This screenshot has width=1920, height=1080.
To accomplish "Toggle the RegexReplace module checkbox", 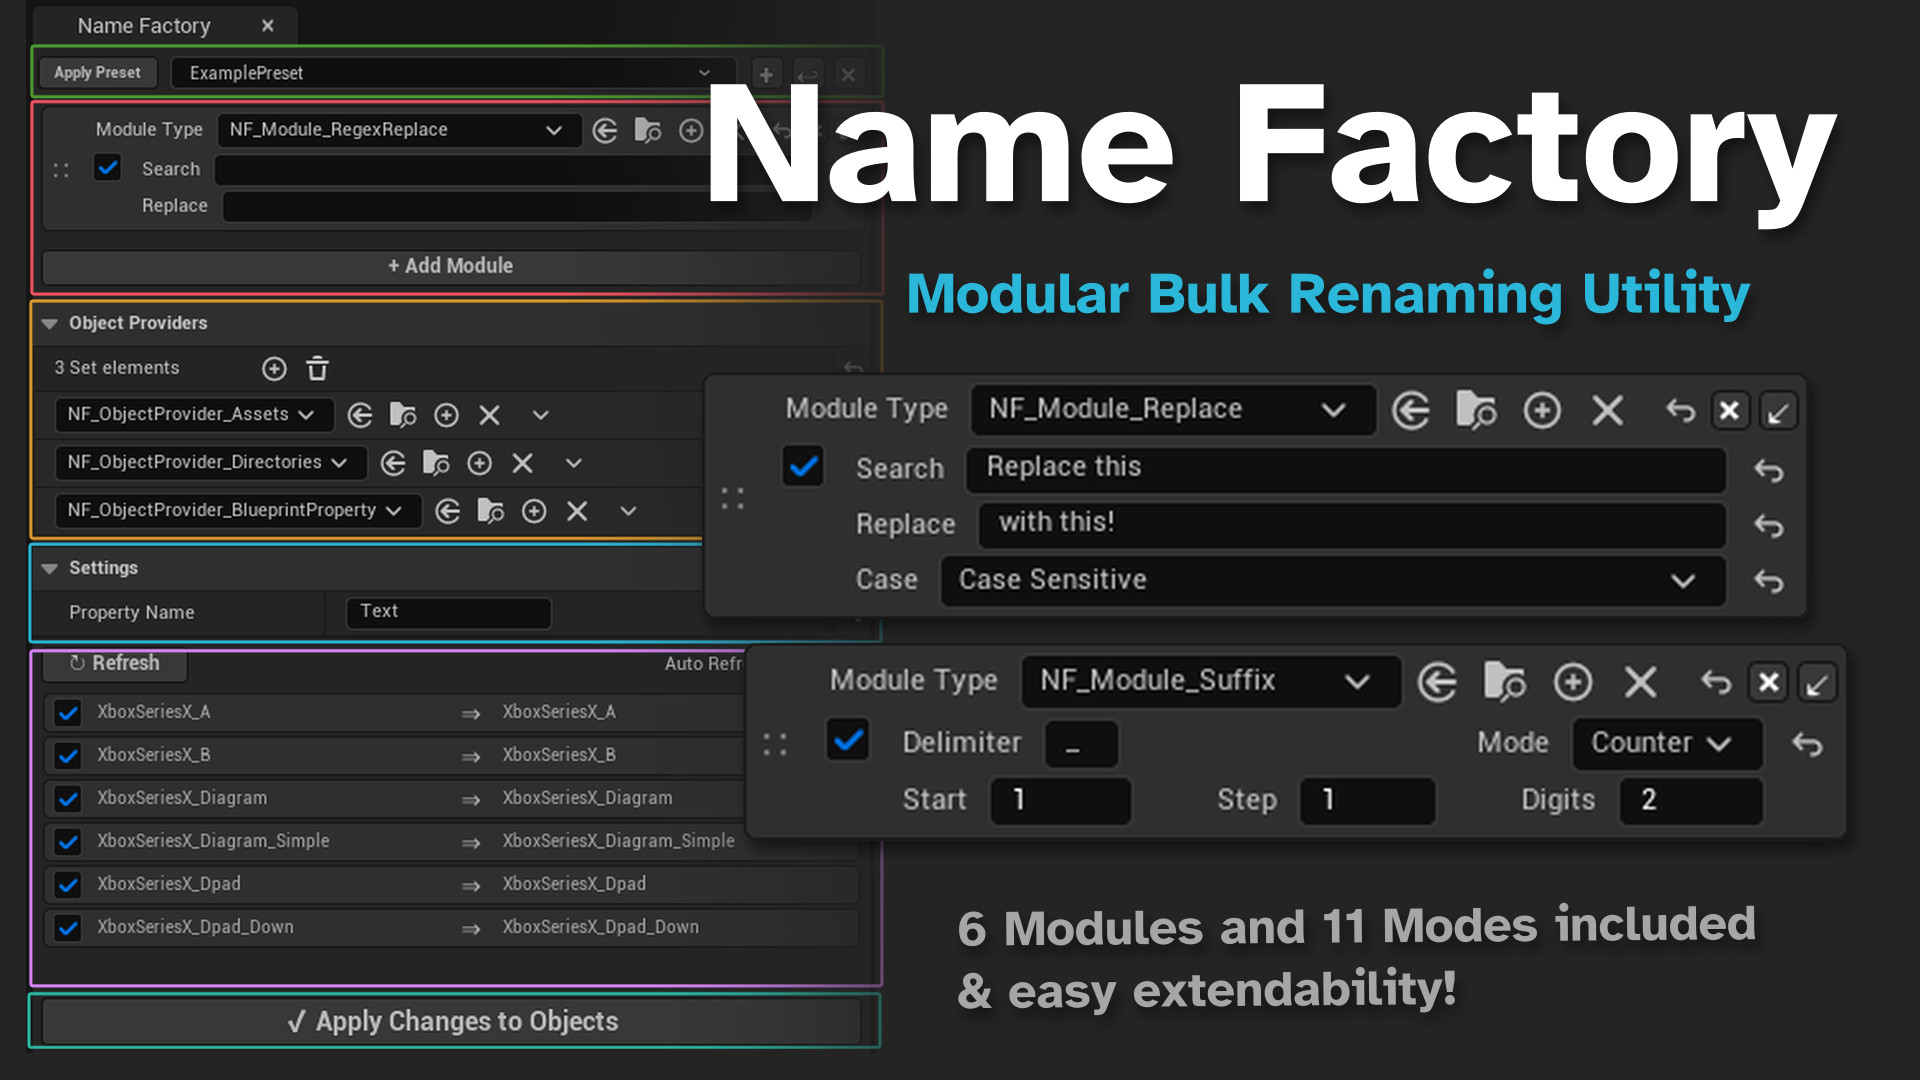I will pos(107,168).
